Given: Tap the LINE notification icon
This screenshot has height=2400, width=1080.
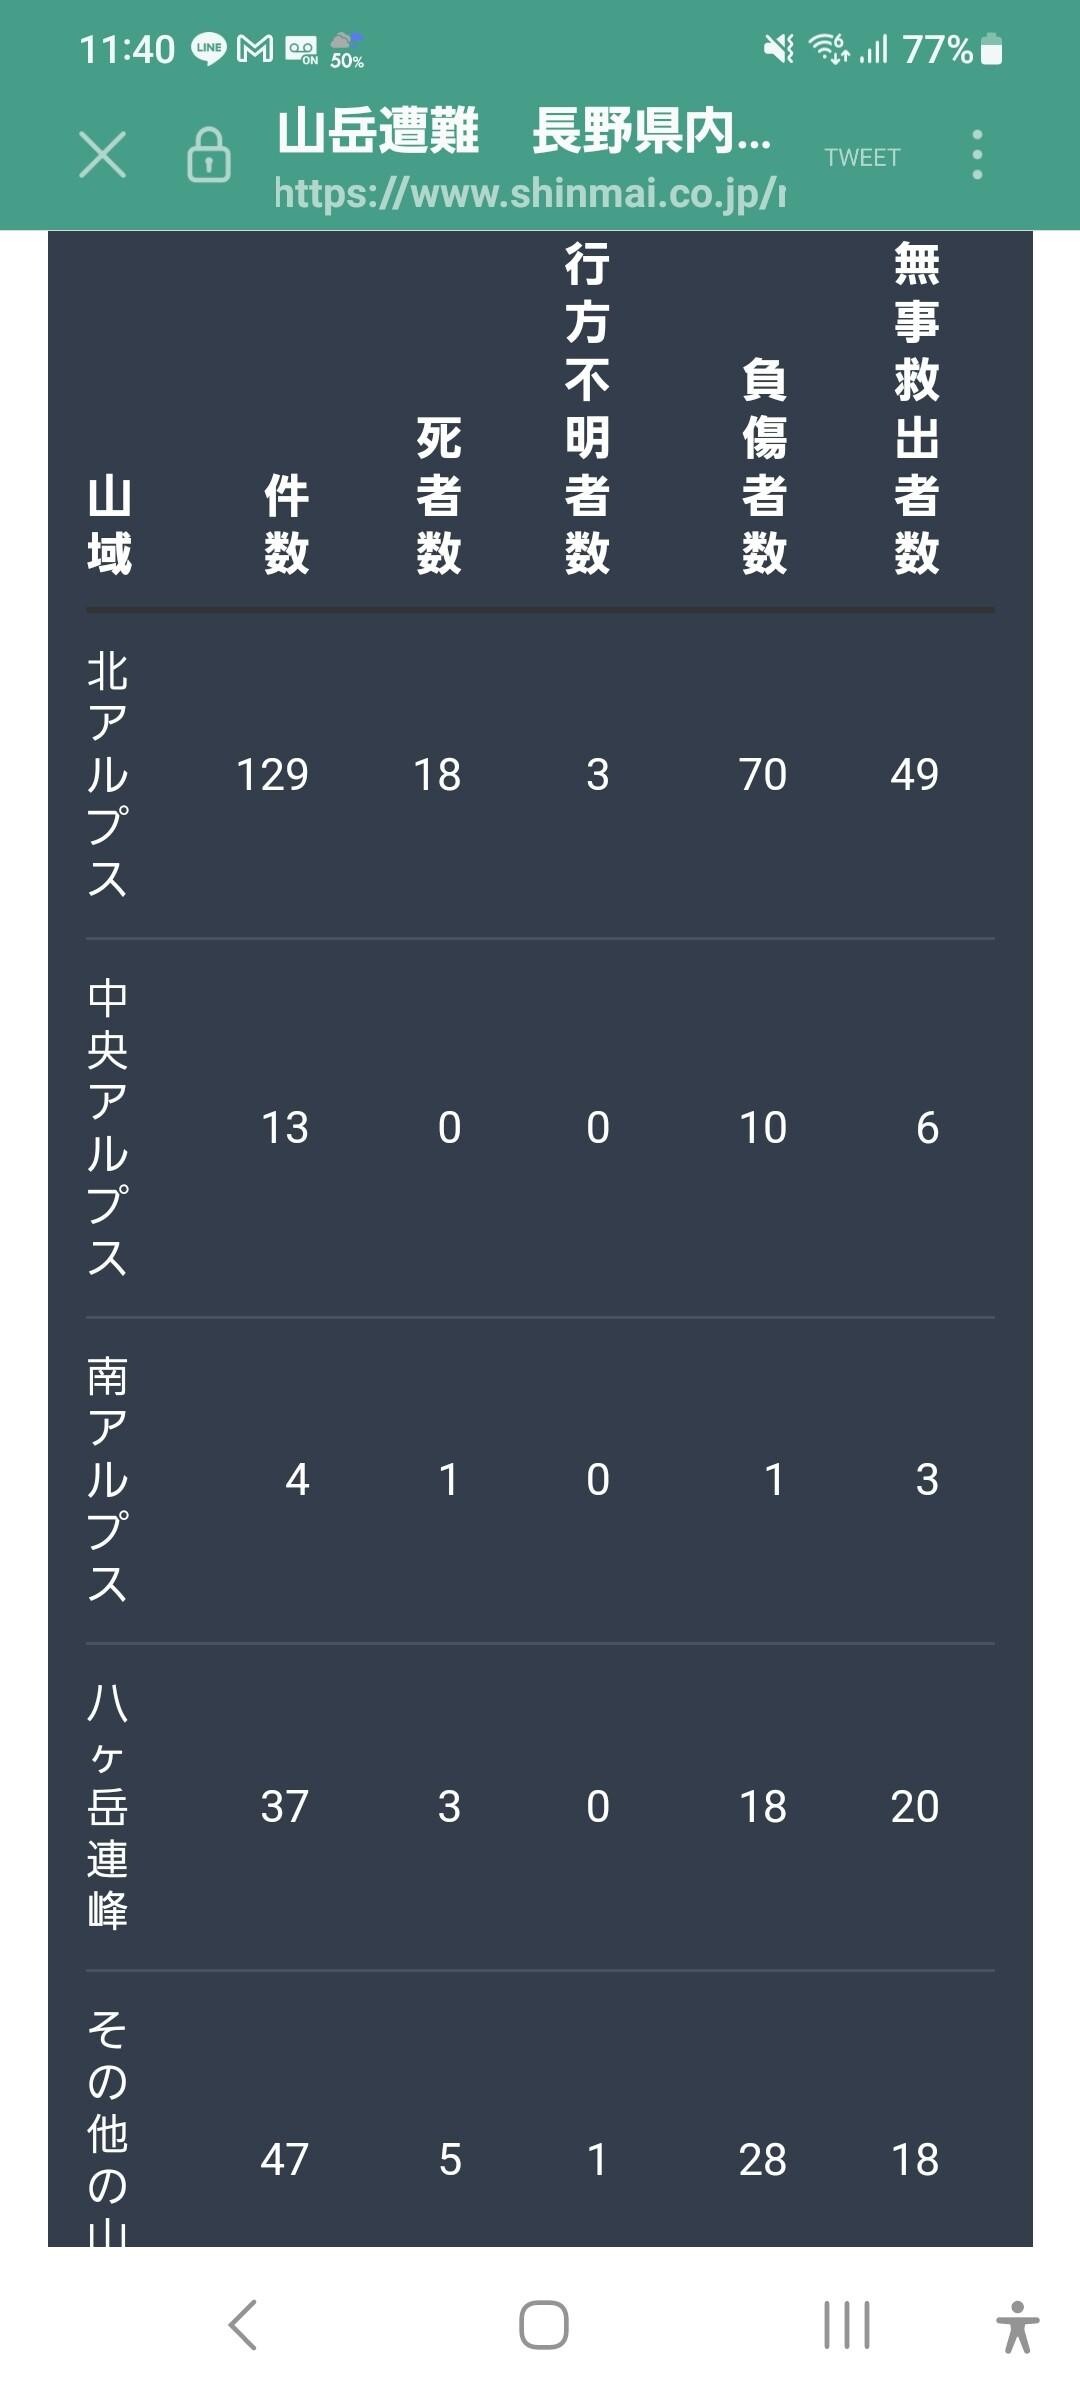Looking at the screenshot, I should (209, 49).
